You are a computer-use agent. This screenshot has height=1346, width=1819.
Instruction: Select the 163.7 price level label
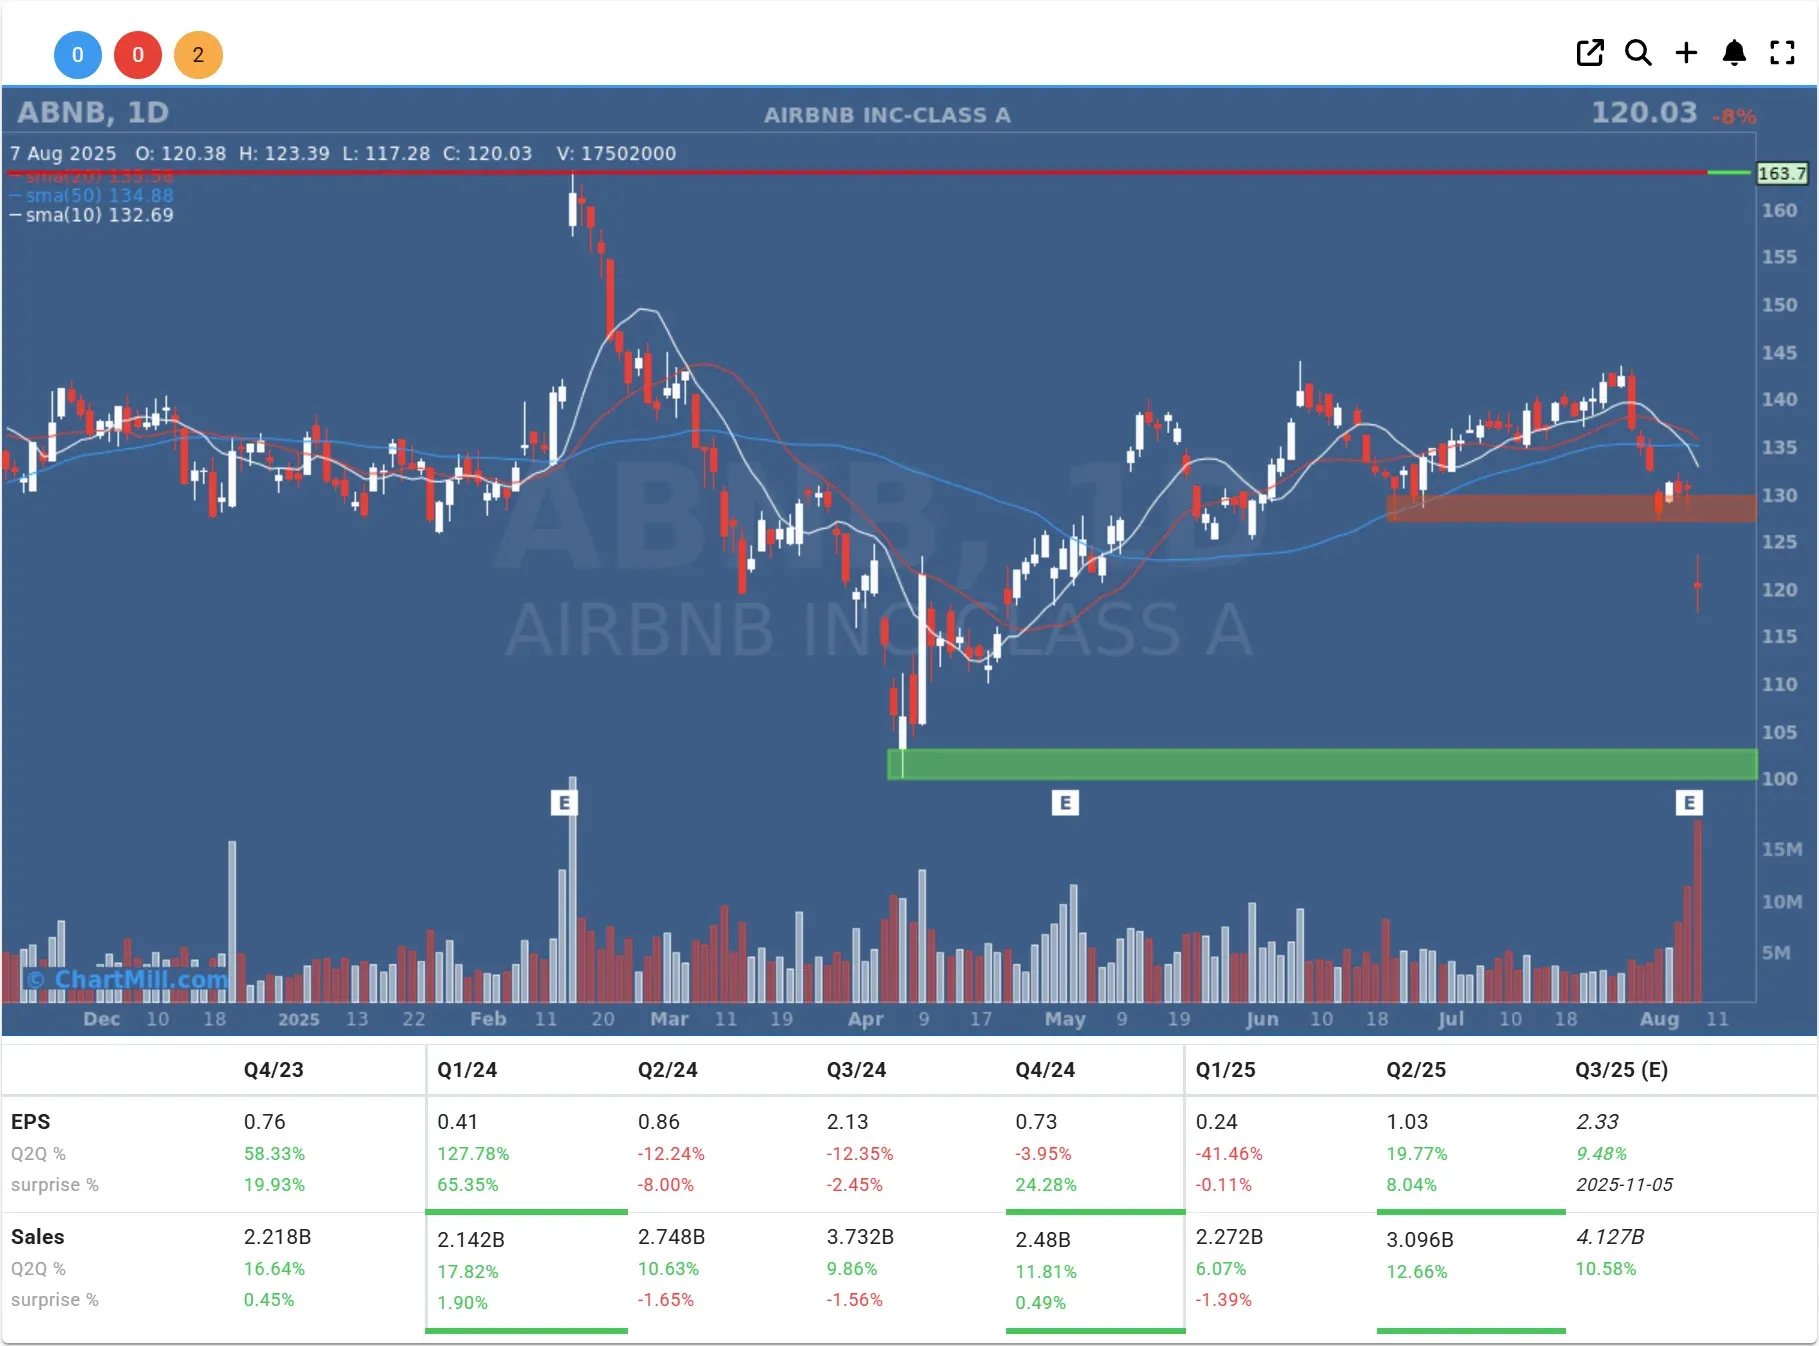1782,173
